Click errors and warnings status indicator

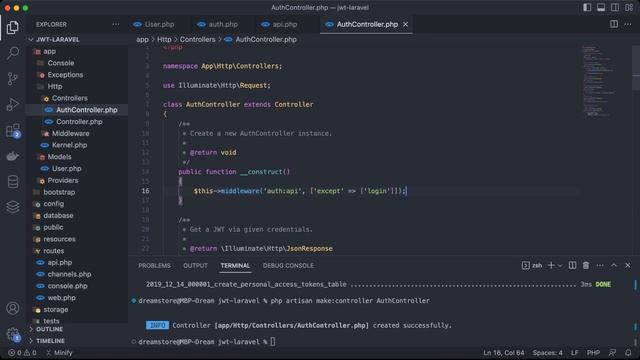[22, 353]
